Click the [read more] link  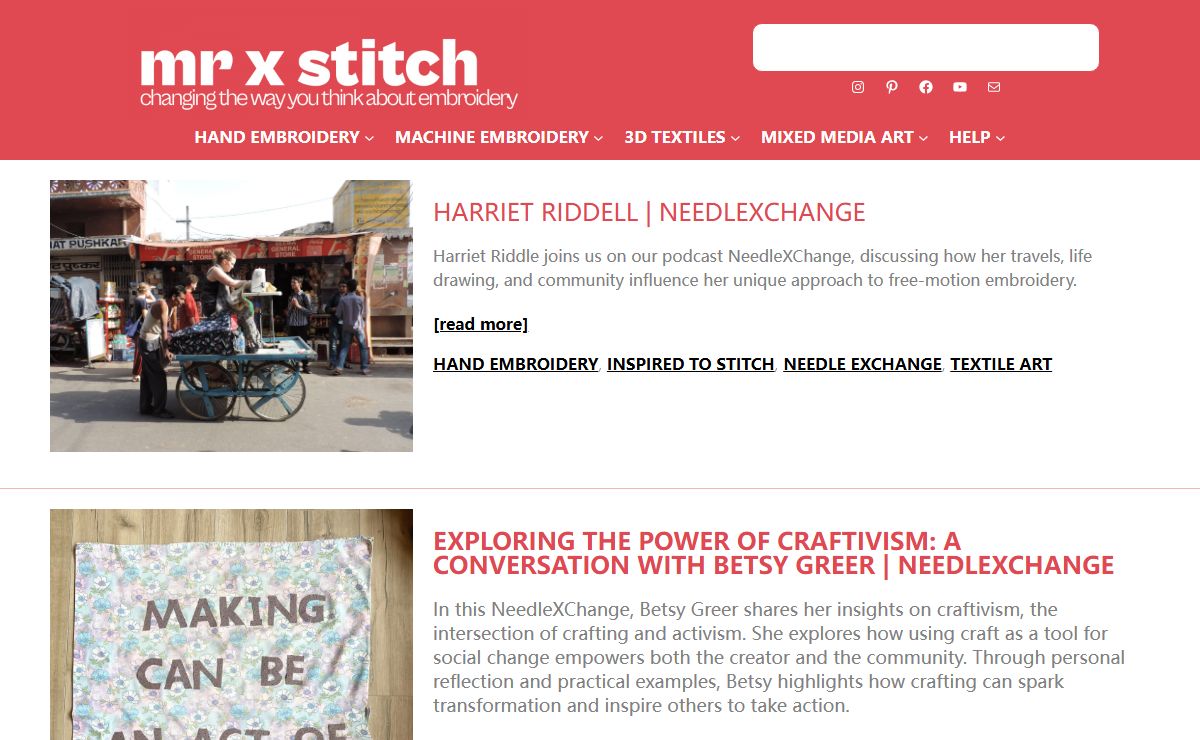point(481,324)
